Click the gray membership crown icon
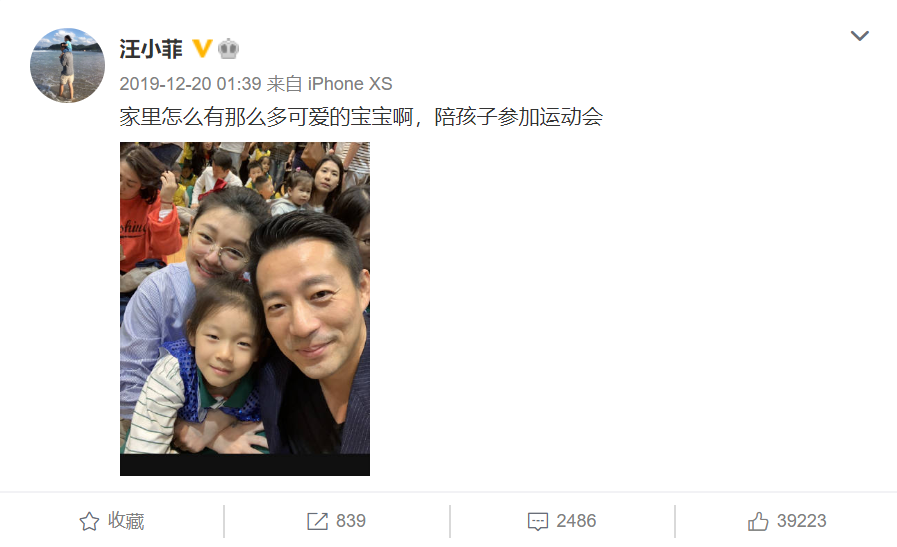 tap(228, 49)
